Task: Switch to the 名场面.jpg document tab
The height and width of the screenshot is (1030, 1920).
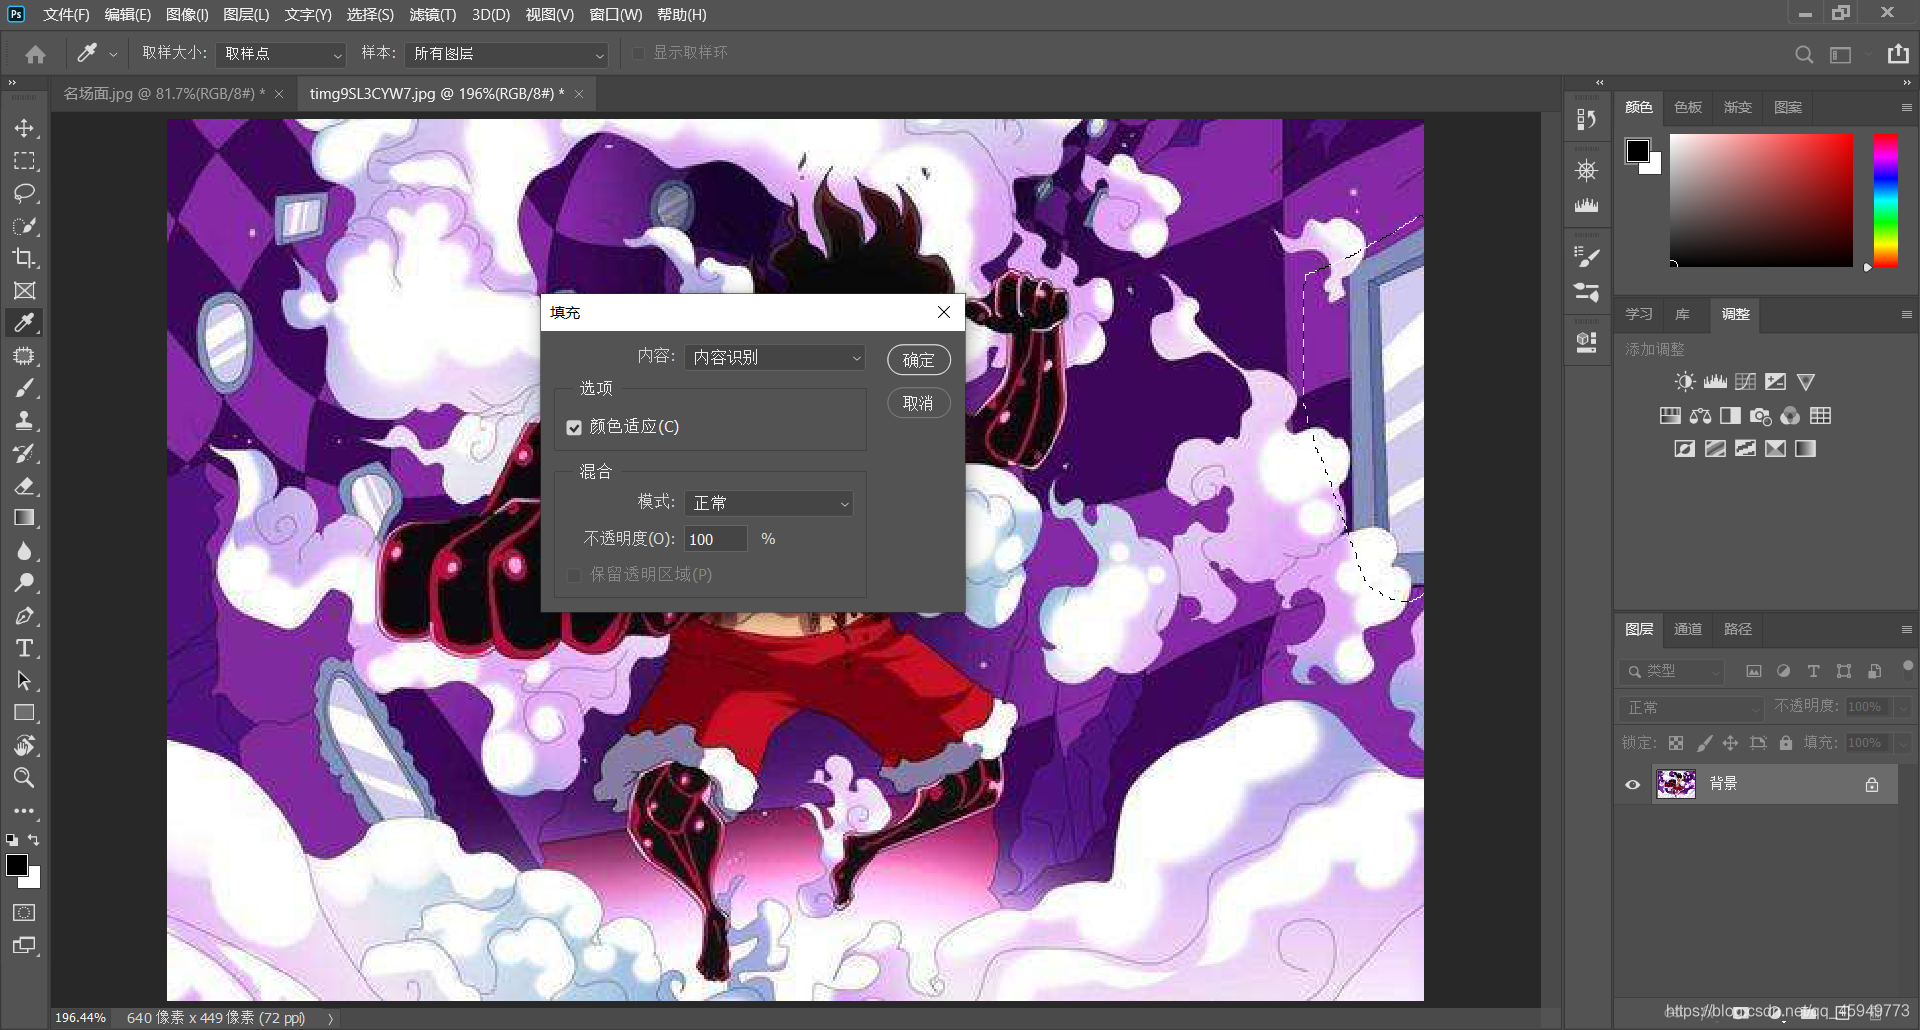Action: coord(165,94)
